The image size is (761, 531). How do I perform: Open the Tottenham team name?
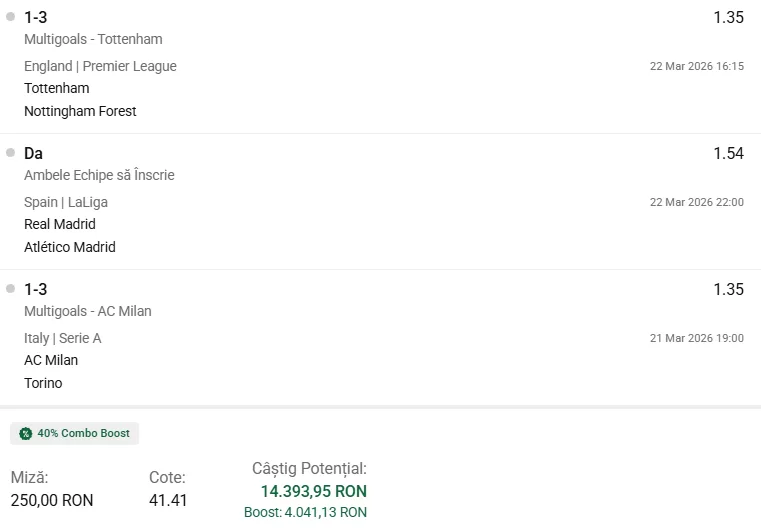point(57,88)
